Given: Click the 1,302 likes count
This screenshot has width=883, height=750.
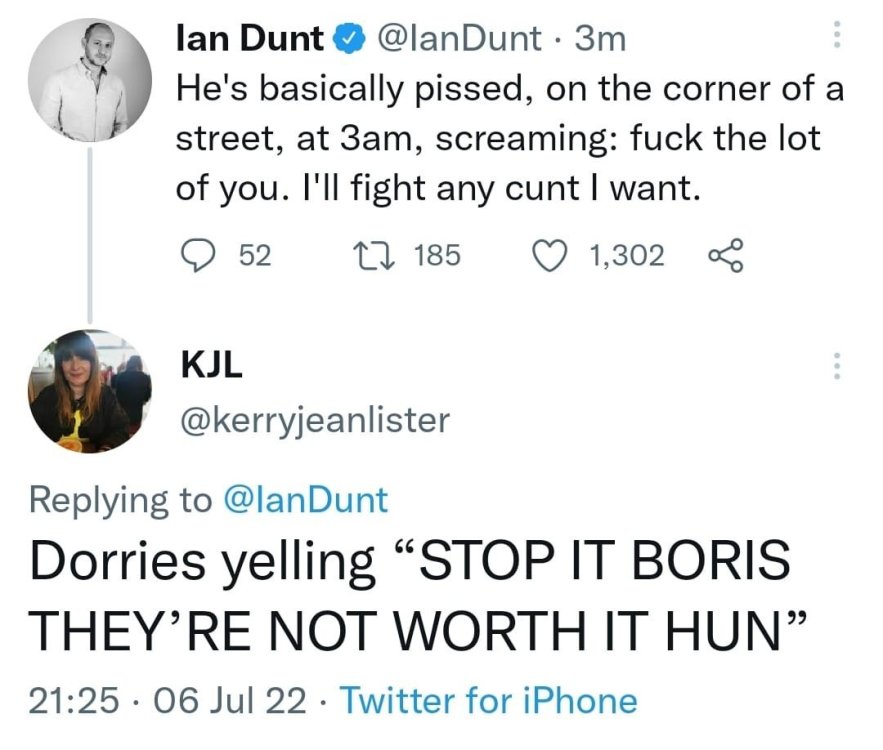Looking at the screenshot, I should (627, 256).
